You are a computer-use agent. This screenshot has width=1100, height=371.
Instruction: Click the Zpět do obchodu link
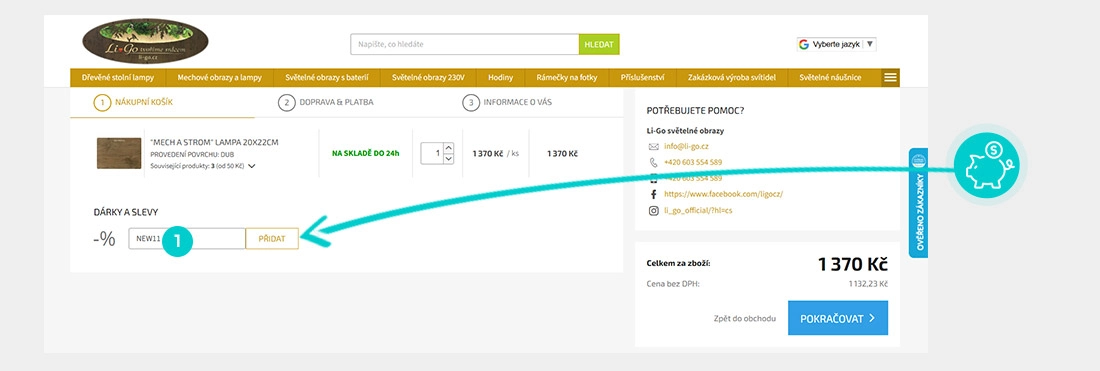[745, 318]
